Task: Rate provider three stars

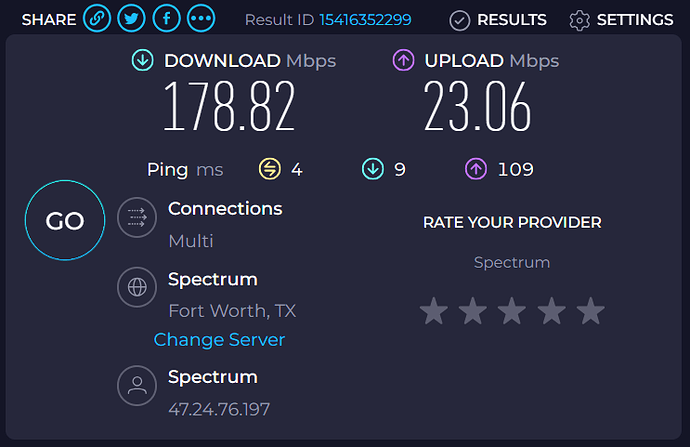Action: point(512,311)
